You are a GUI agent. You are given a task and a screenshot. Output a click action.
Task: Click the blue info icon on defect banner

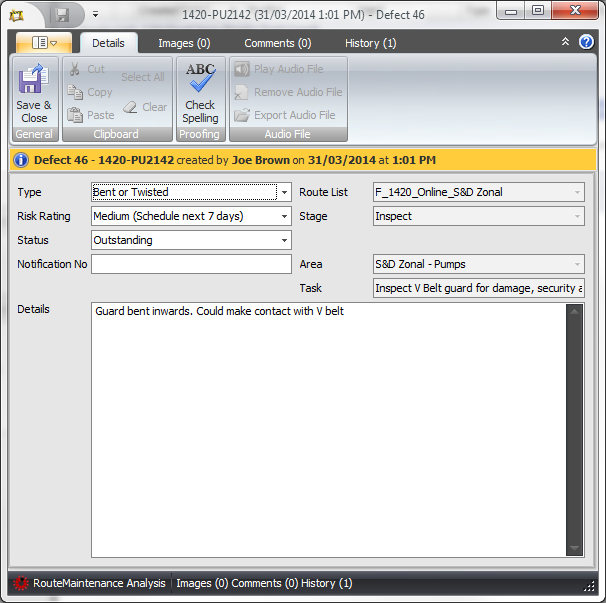(x=21, y=160)
